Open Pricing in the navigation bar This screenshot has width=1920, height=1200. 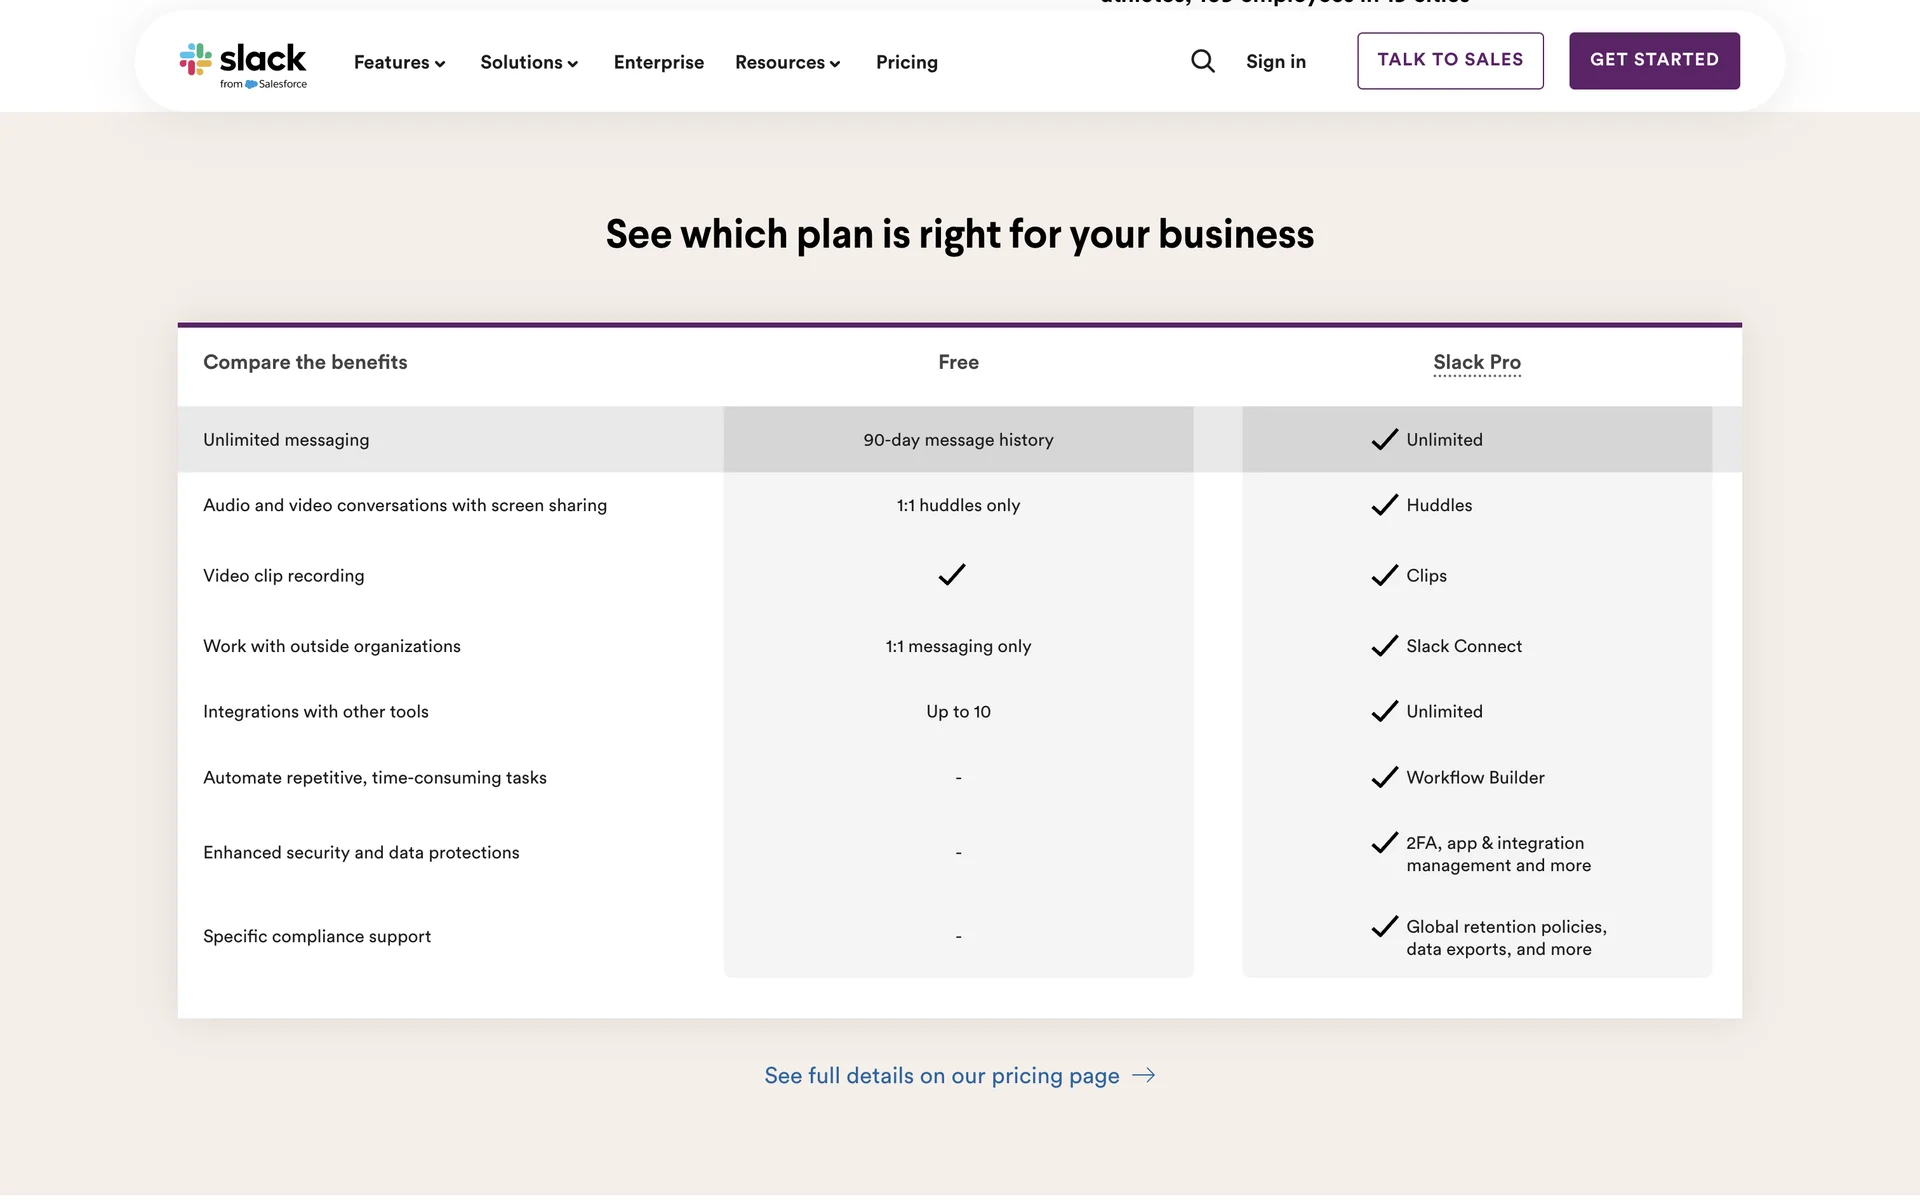pos(907,62)
